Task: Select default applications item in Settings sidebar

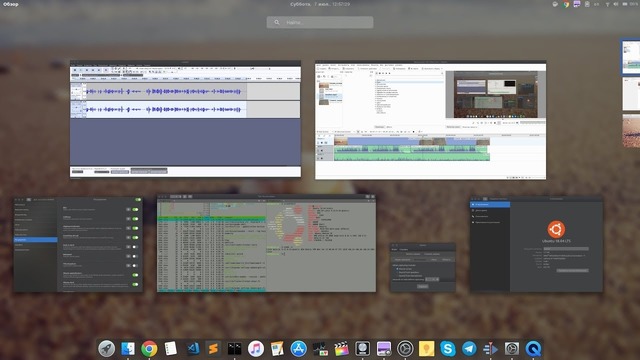Action: tap(490, 222)
